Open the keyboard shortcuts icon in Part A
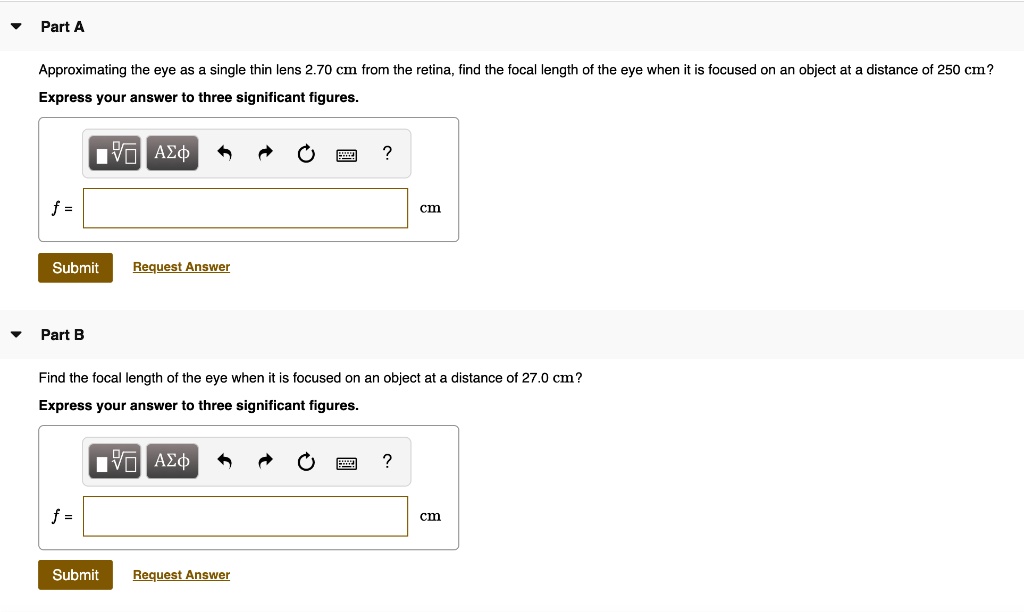 tap(346, 154)
